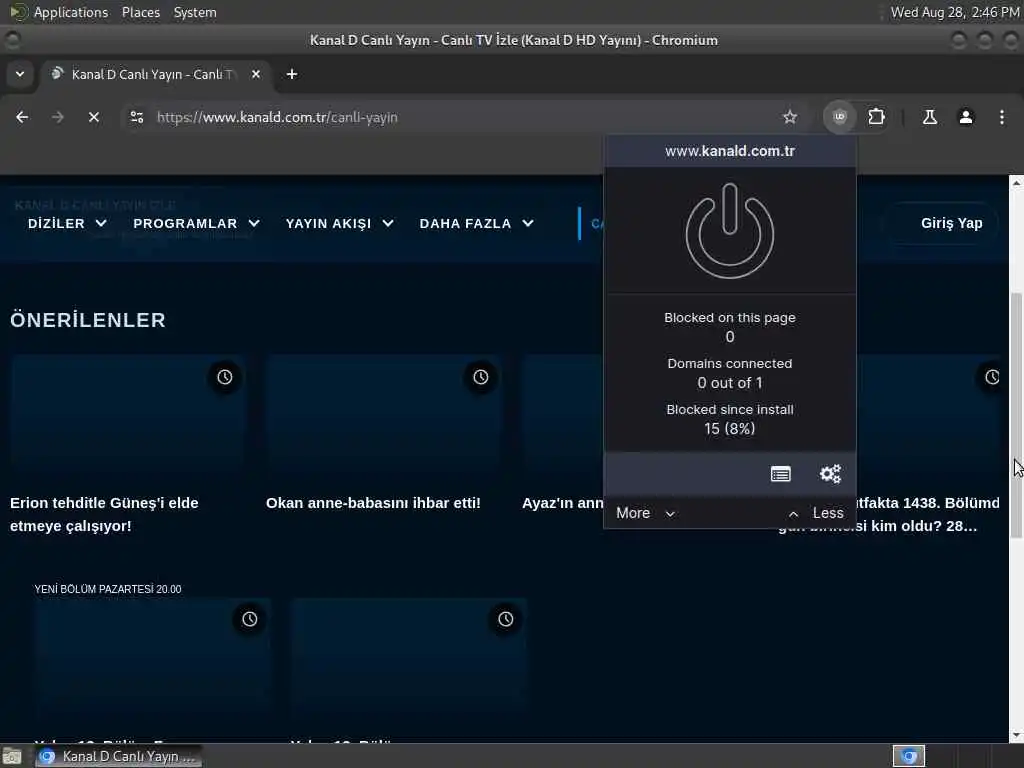Open the Extensions puzzle icon
1024x768 pixels.
(876, 117)
